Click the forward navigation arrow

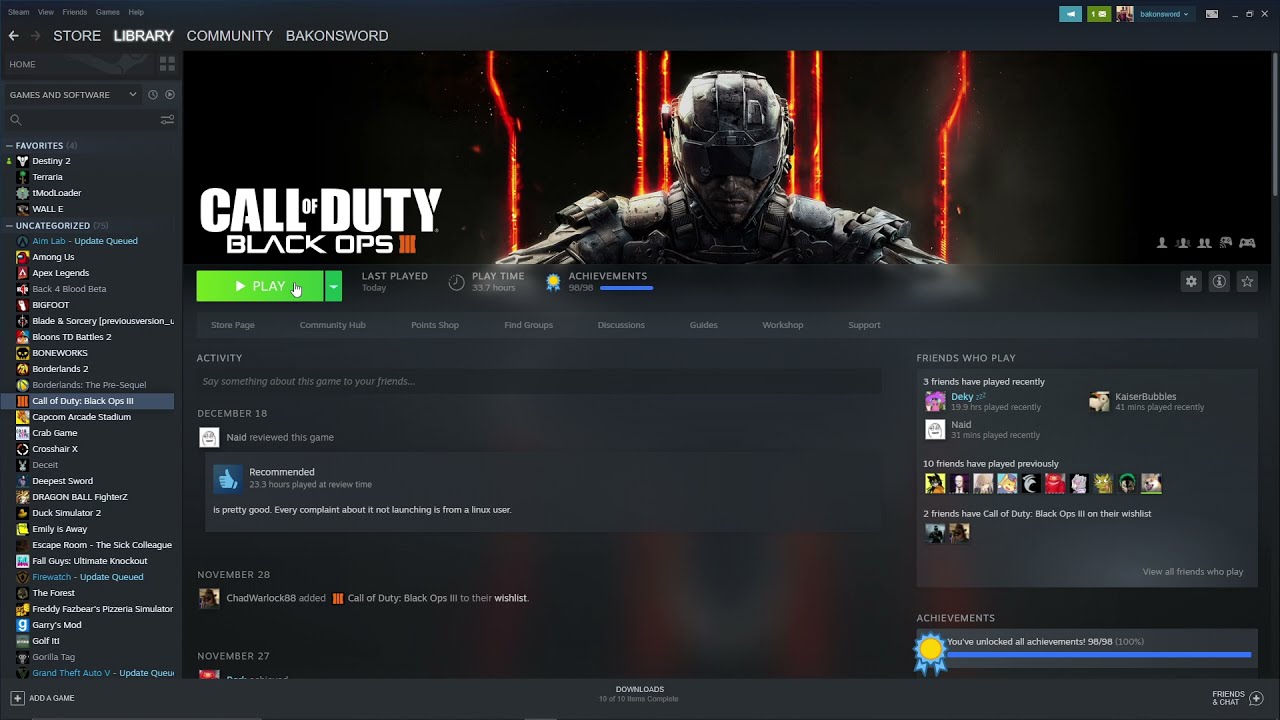tap(35, 35)
